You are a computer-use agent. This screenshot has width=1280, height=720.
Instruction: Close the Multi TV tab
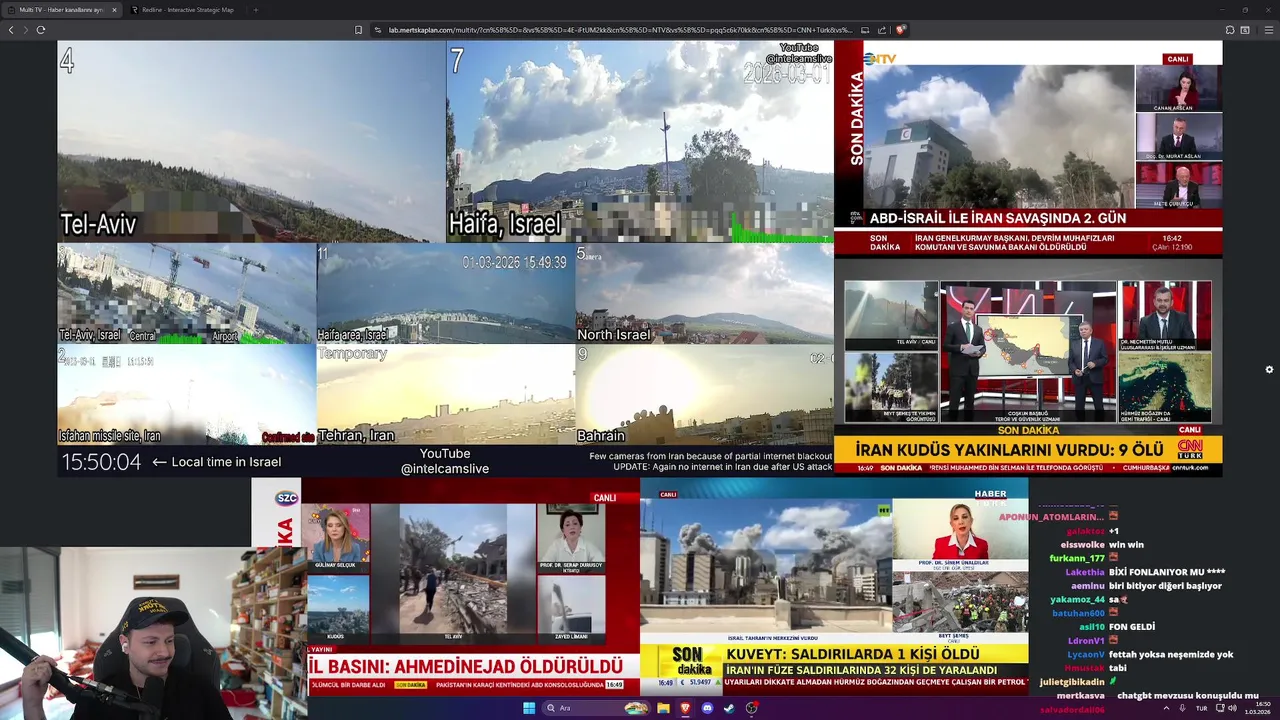click(114, 10)
